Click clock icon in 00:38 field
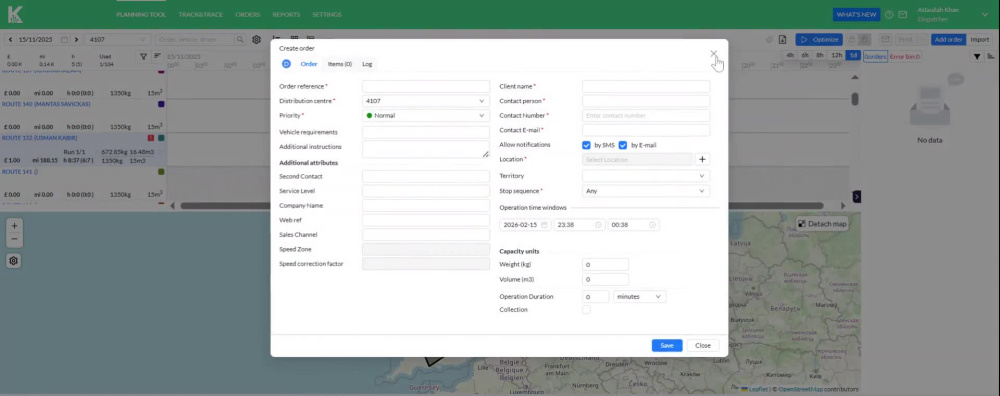This screenshot has height=396, width=1000. tap(652, 225)
